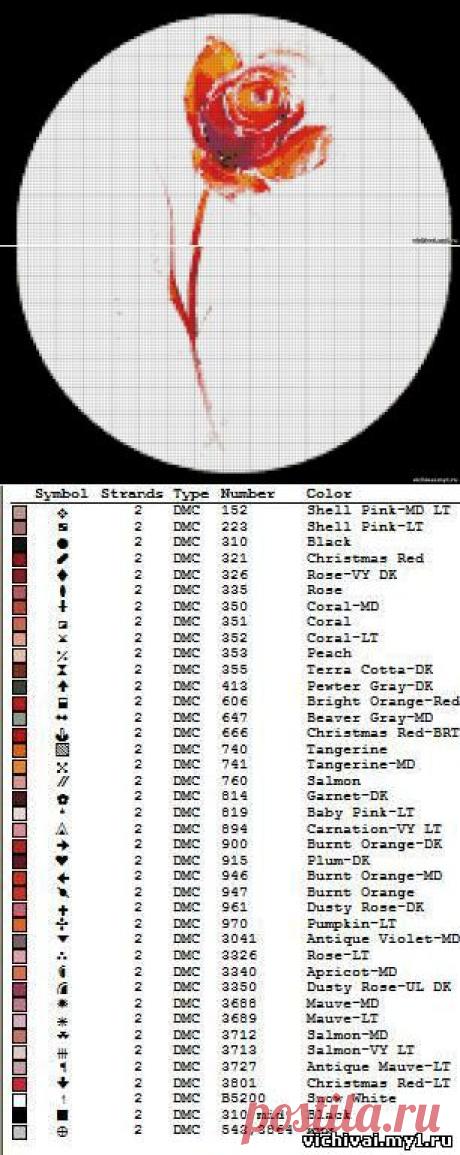The image size is (460, 1155).
Task: Select the black circle symbol for DMC 310
Action: click(63, 543)
